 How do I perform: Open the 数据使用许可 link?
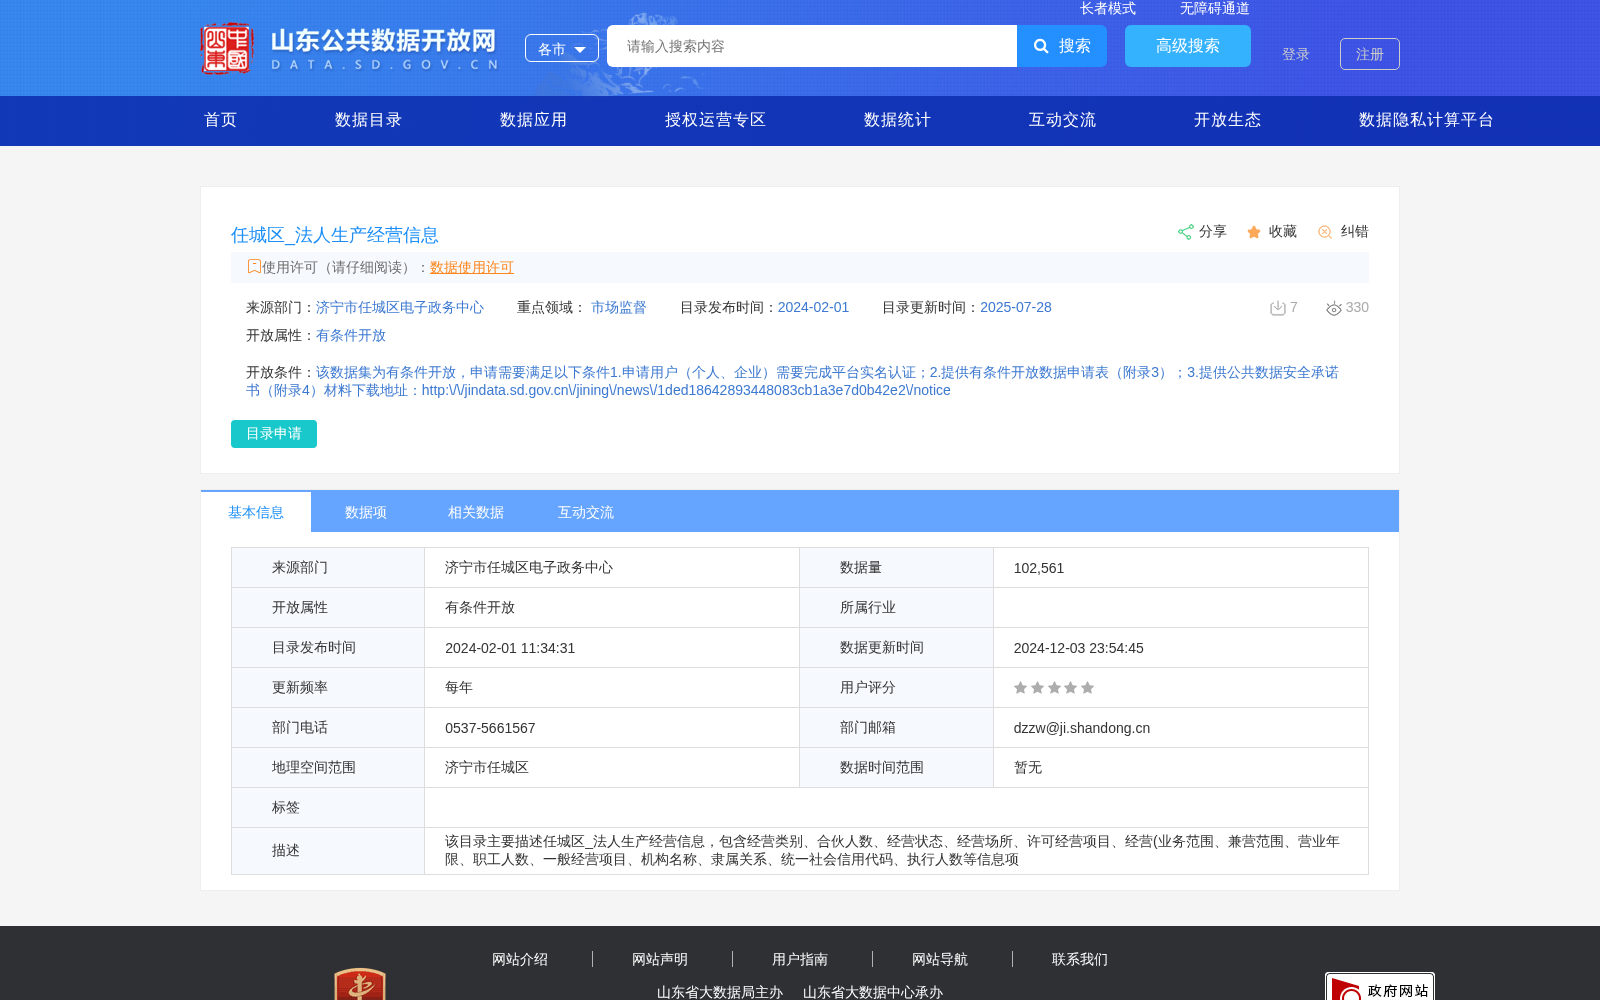pyautogui.click(x=472, y=267)
